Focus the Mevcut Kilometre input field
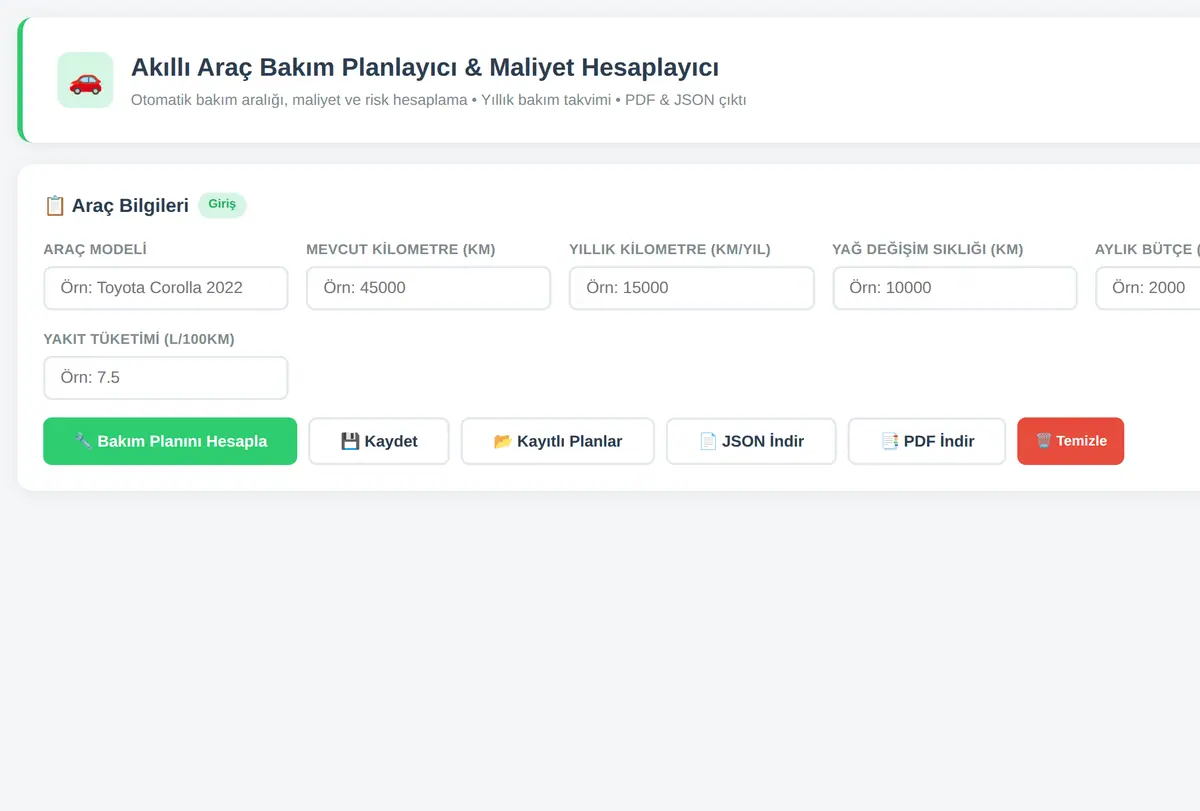Image resolution: width=1200 pixels, height=811 pixels. click(429, 288)
